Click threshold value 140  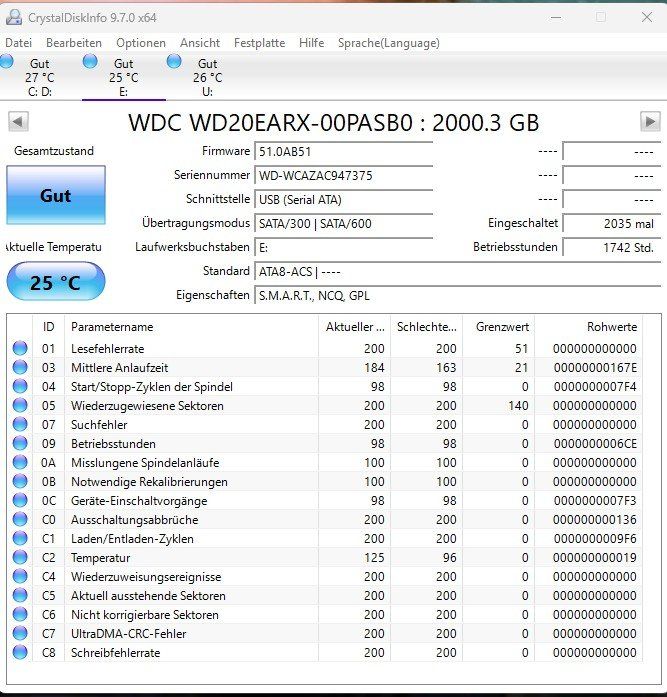518,405
